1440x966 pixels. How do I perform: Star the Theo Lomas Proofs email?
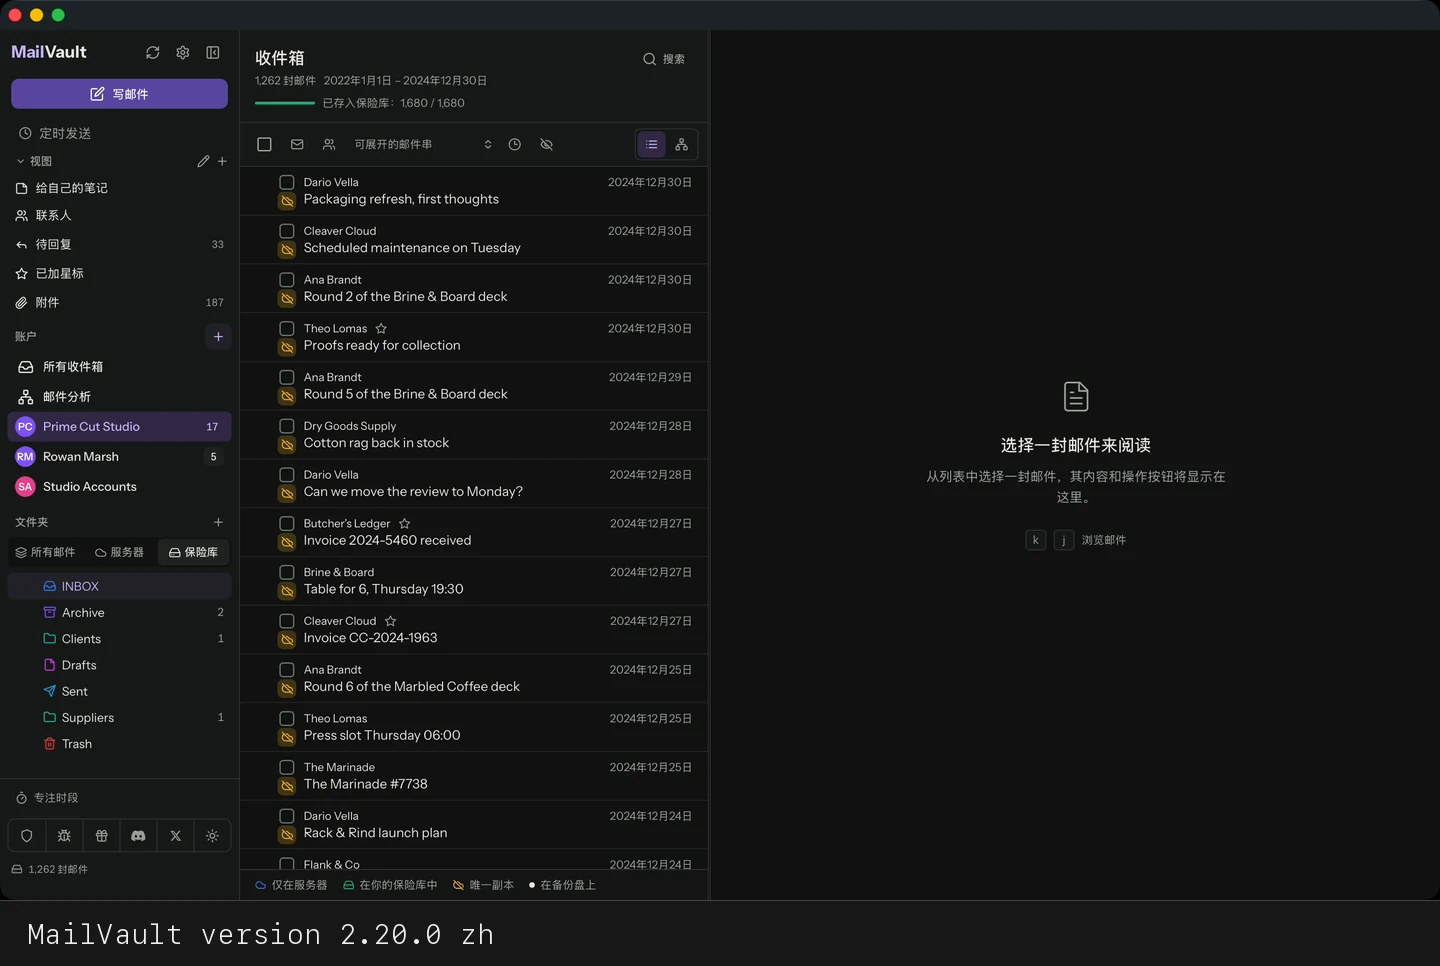(x=381, y=328)
